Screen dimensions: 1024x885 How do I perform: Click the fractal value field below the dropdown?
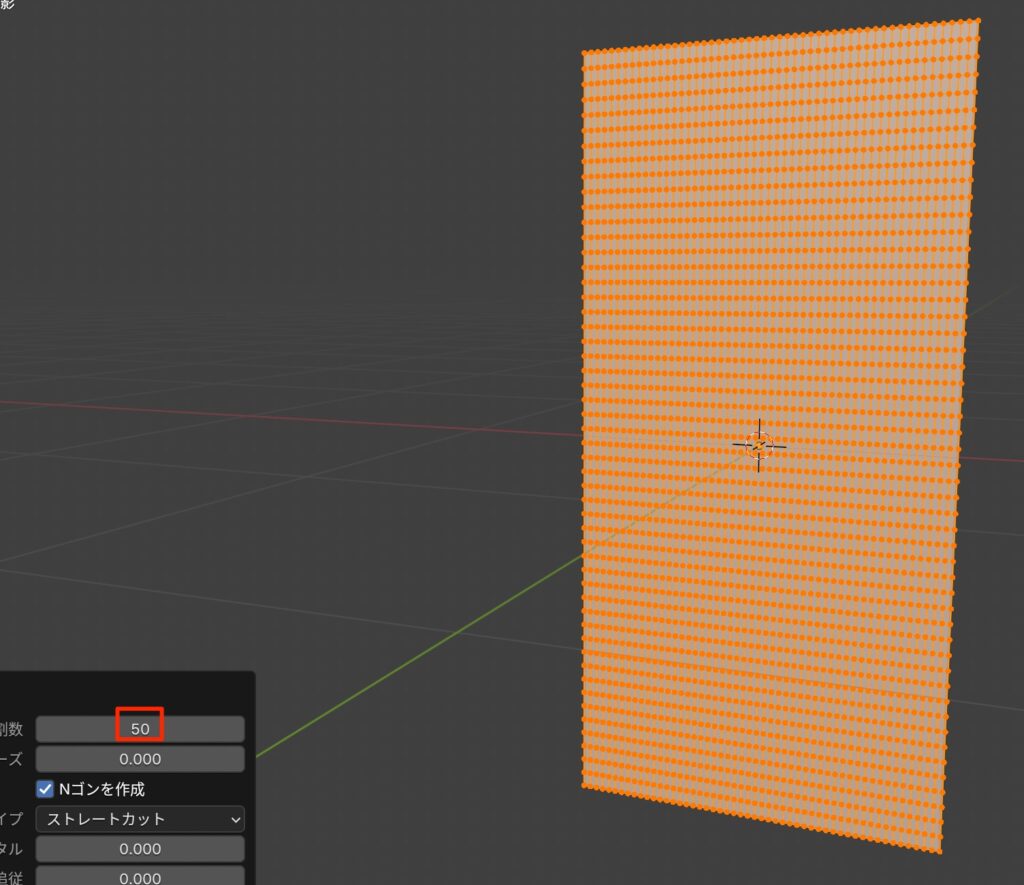click(x=139, y=849)
